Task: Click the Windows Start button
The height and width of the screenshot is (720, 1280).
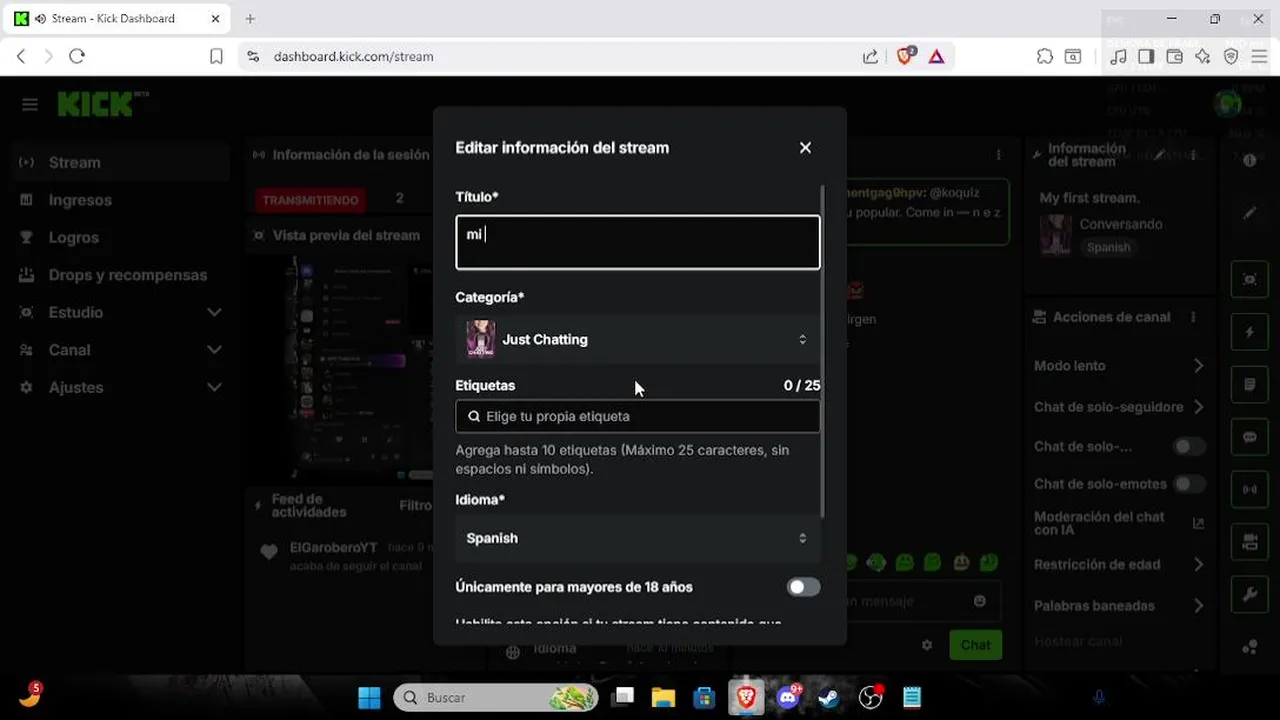Action: 369,697
